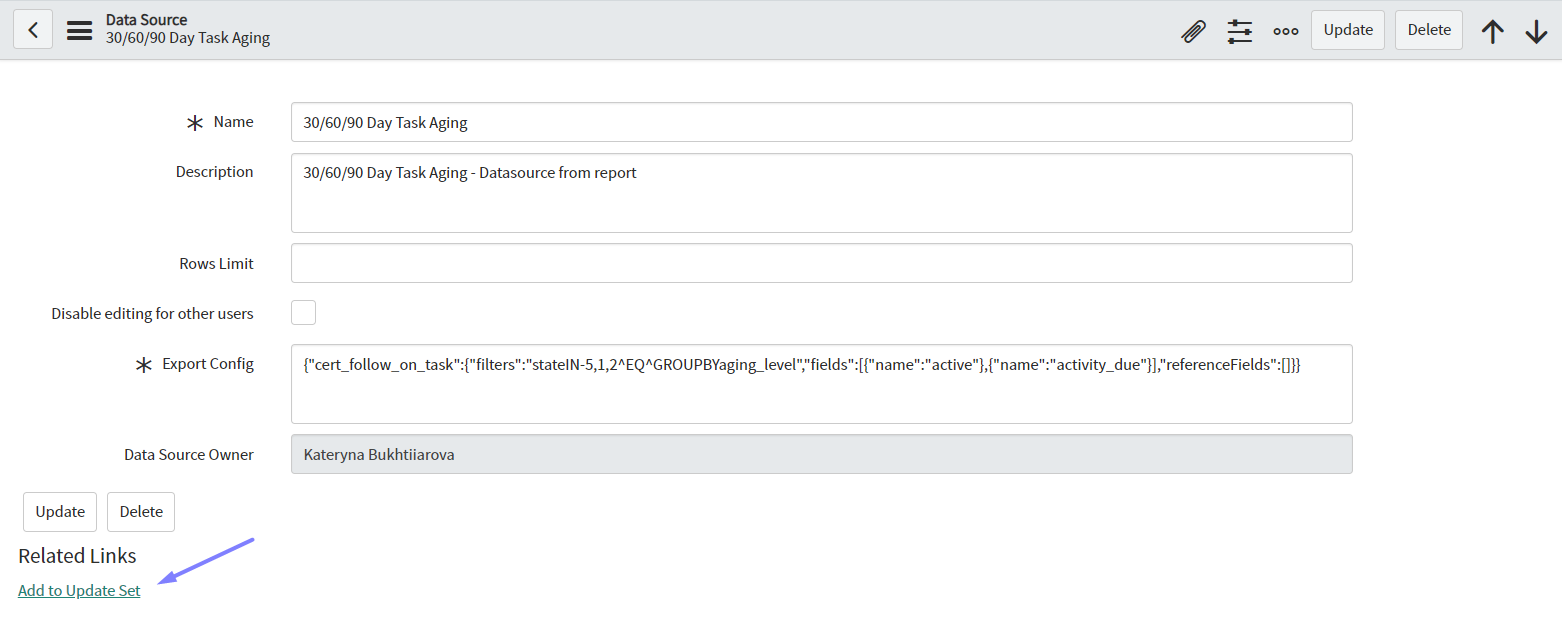This screenshot has height=633, width=1562.
Task: Click the Related Links section heading
Action: tap(77, 556)
